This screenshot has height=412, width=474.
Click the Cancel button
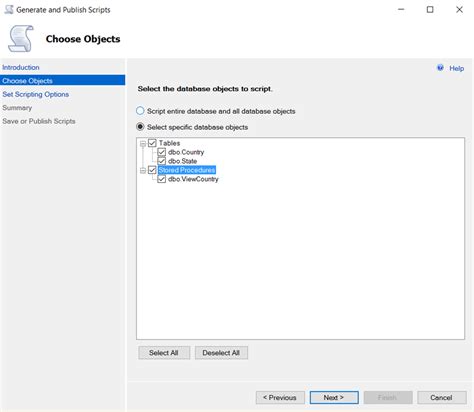pos(442,398)
